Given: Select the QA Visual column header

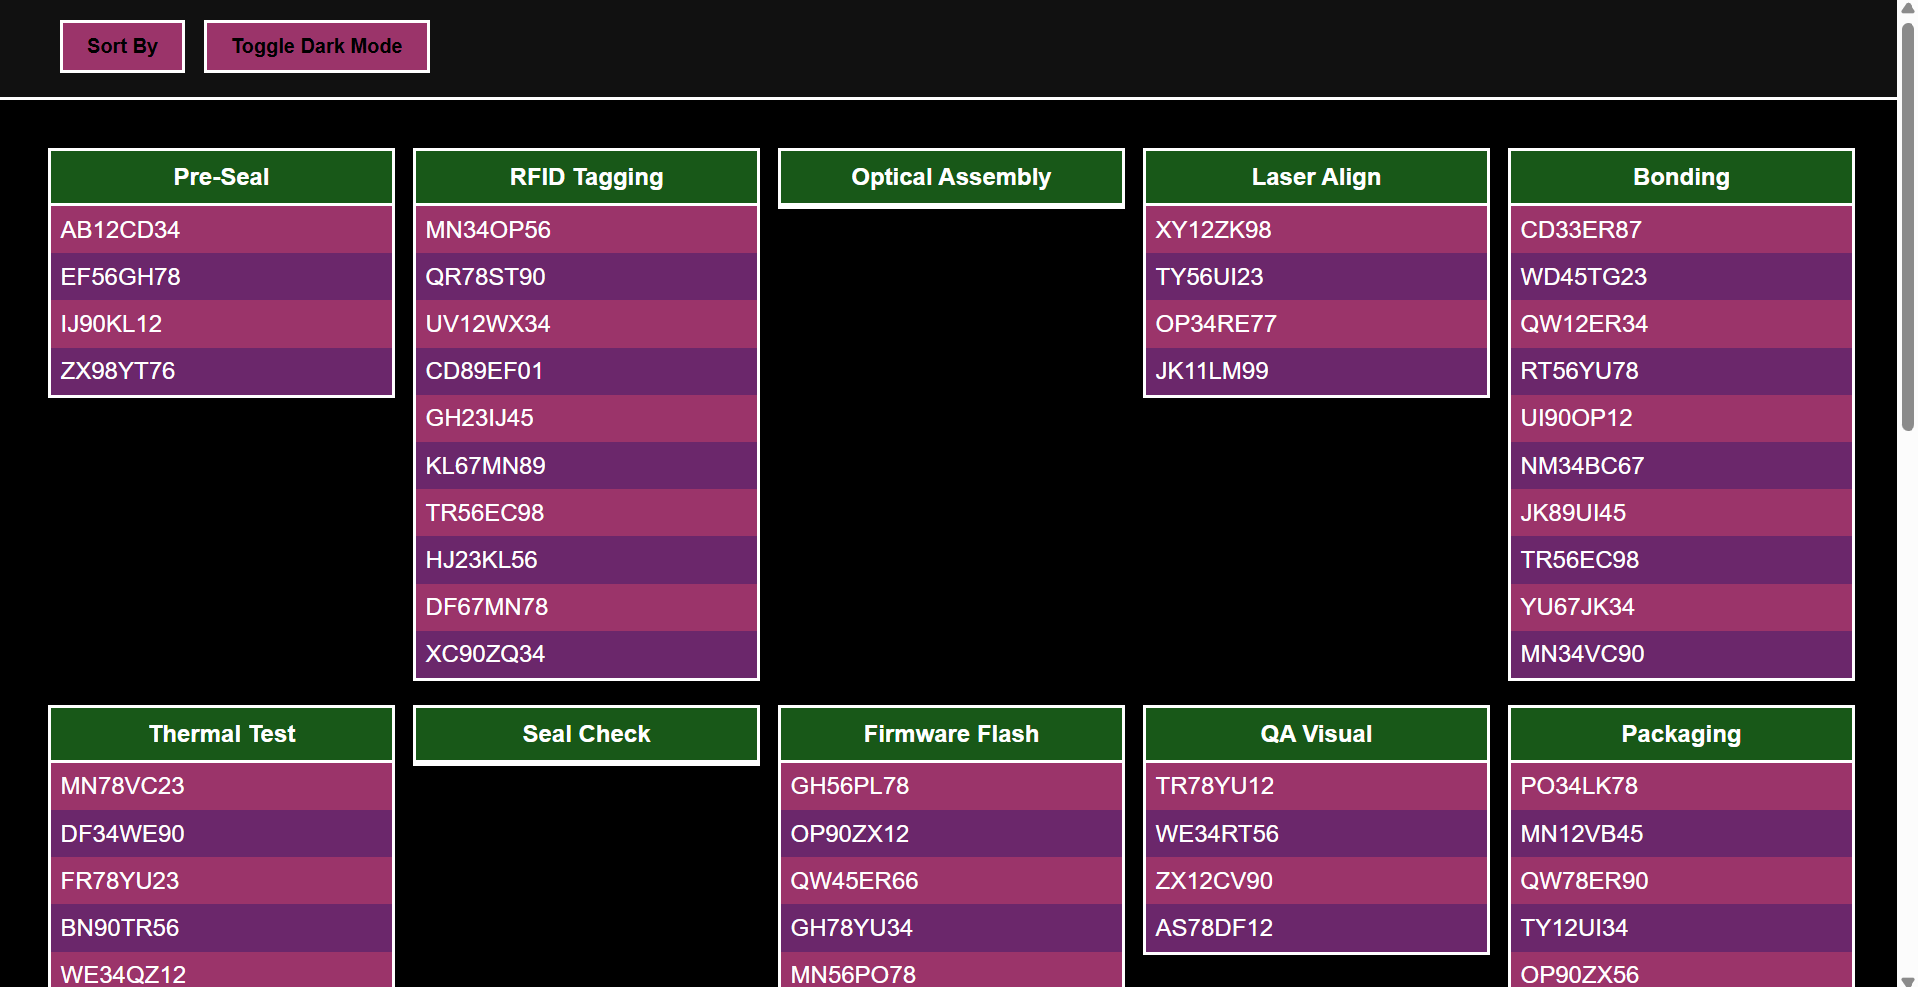Looking at the screenshot, I should [1316, 734].
